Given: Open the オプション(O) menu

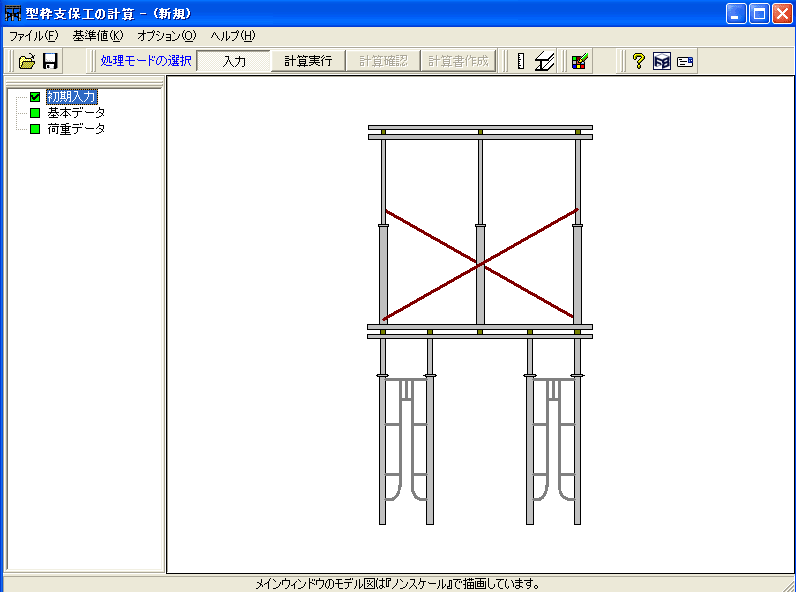Looking at the screenshot, I should tap(167, 36).
